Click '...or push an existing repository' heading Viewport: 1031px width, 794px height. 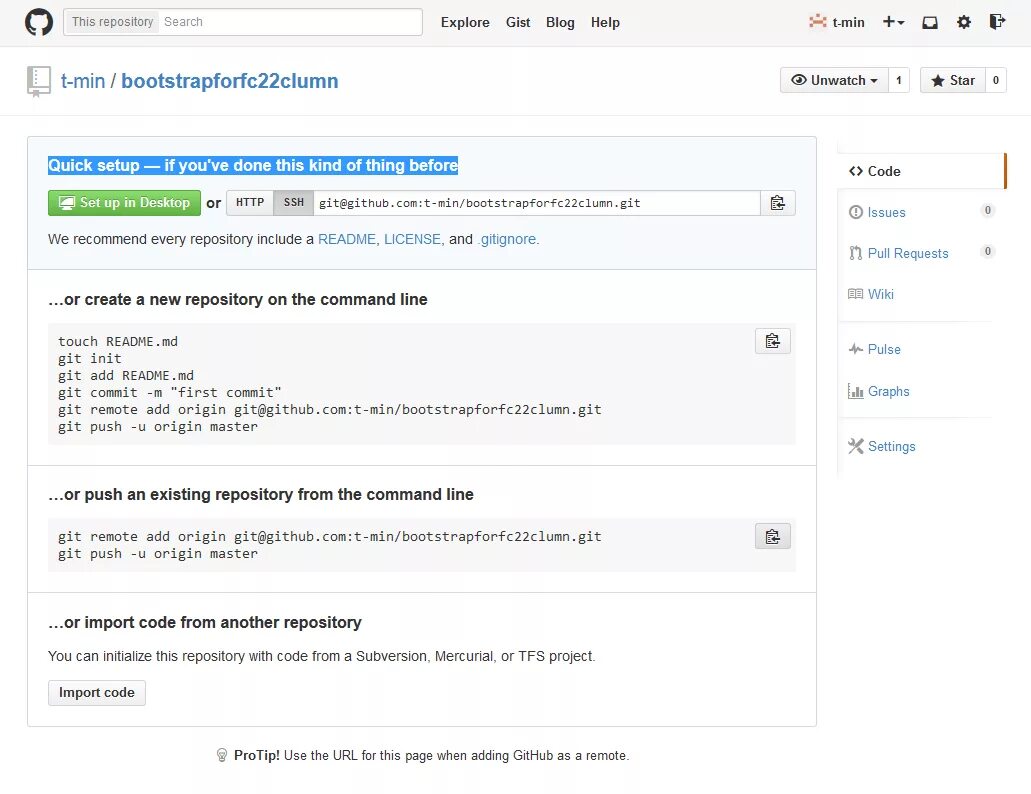coord(260,494)
